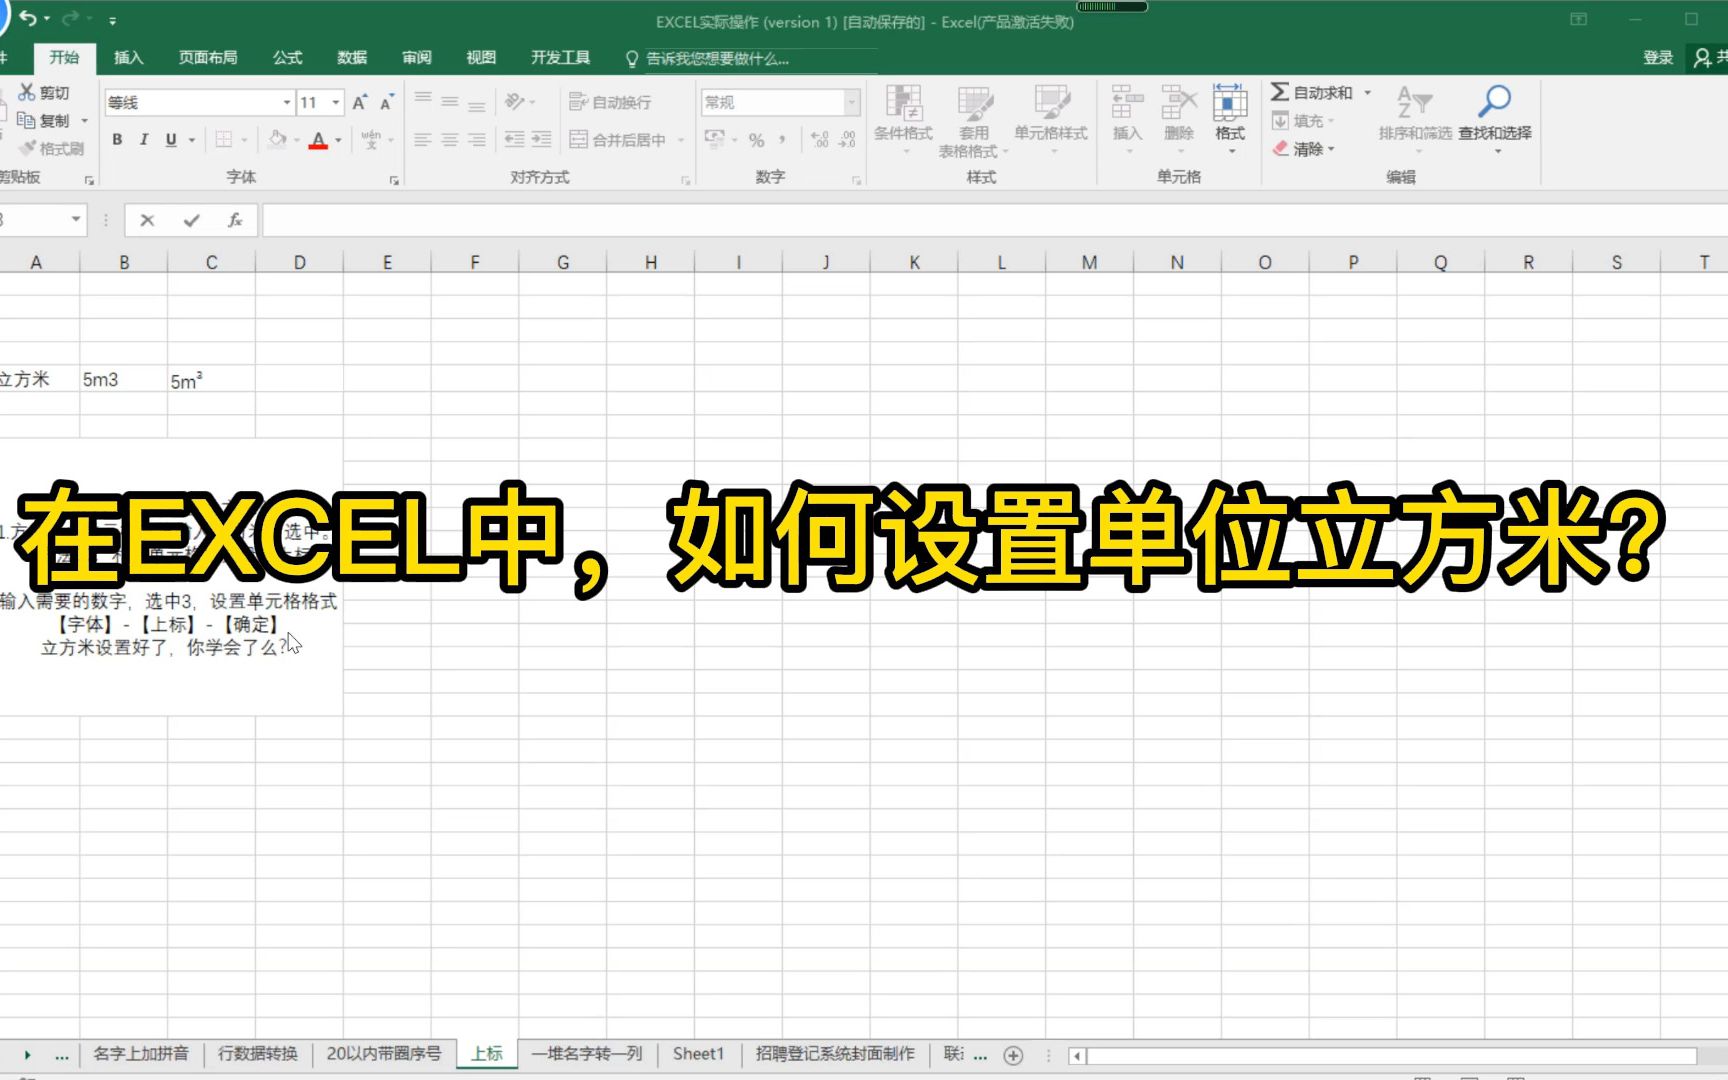
Task: Click the formula bar cancel X button
Action: [147, 220]
